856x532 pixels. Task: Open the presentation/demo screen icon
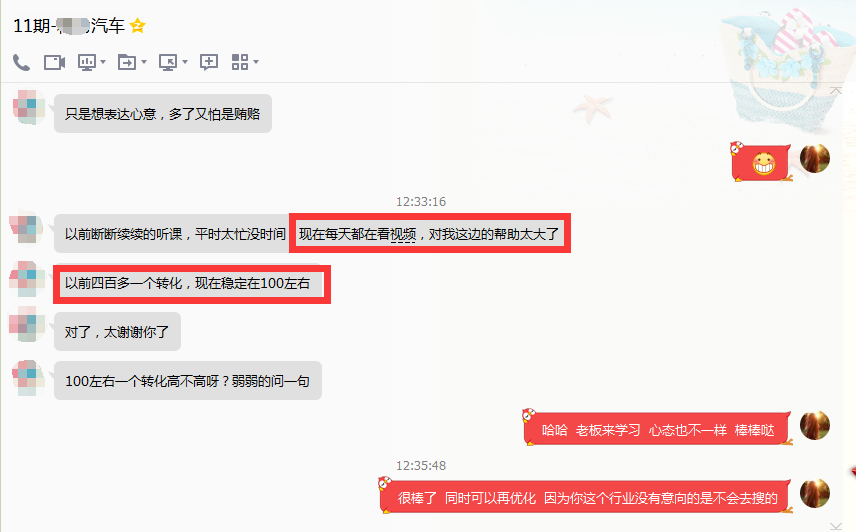[x=87, y=62]
